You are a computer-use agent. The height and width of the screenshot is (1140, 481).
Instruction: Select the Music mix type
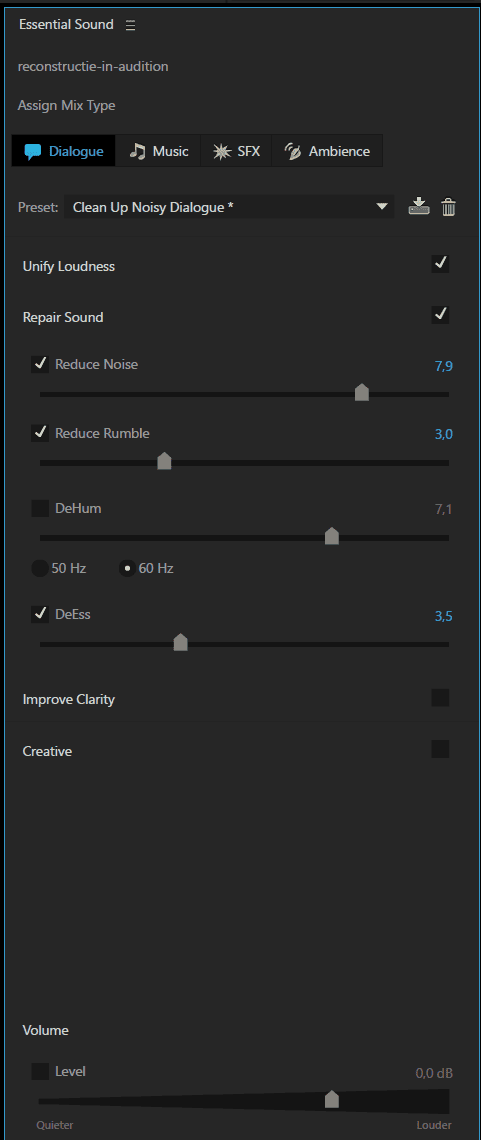pos(158,151)
